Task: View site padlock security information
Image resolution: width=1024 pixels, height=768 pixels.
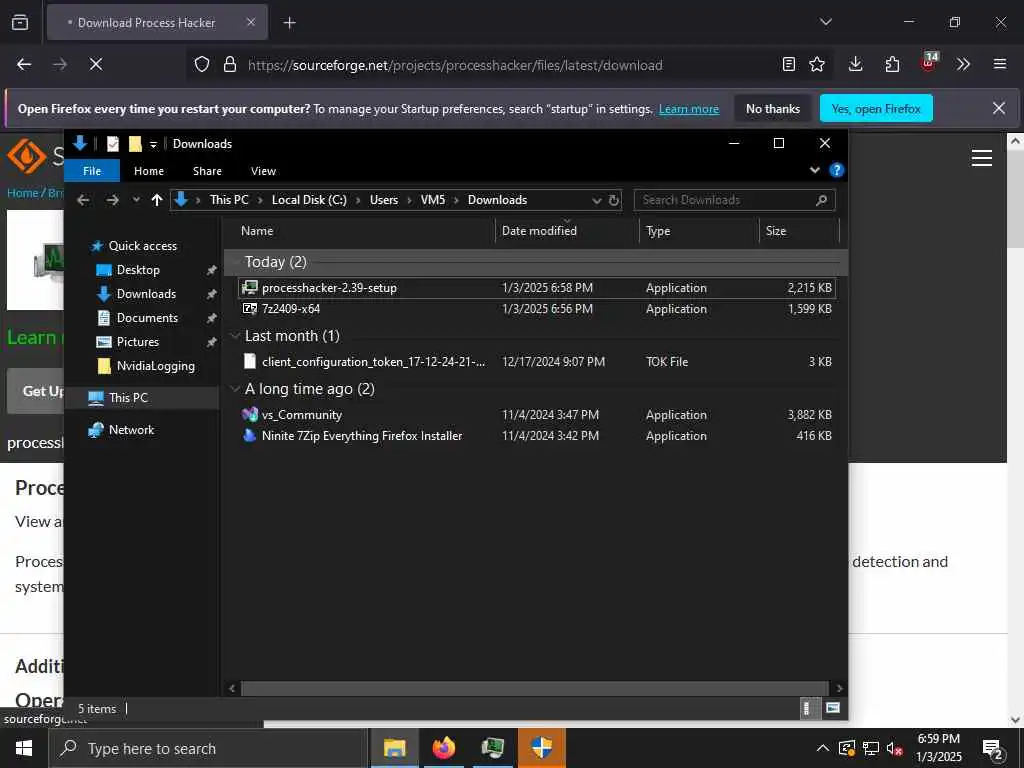Action: [230, 64]
